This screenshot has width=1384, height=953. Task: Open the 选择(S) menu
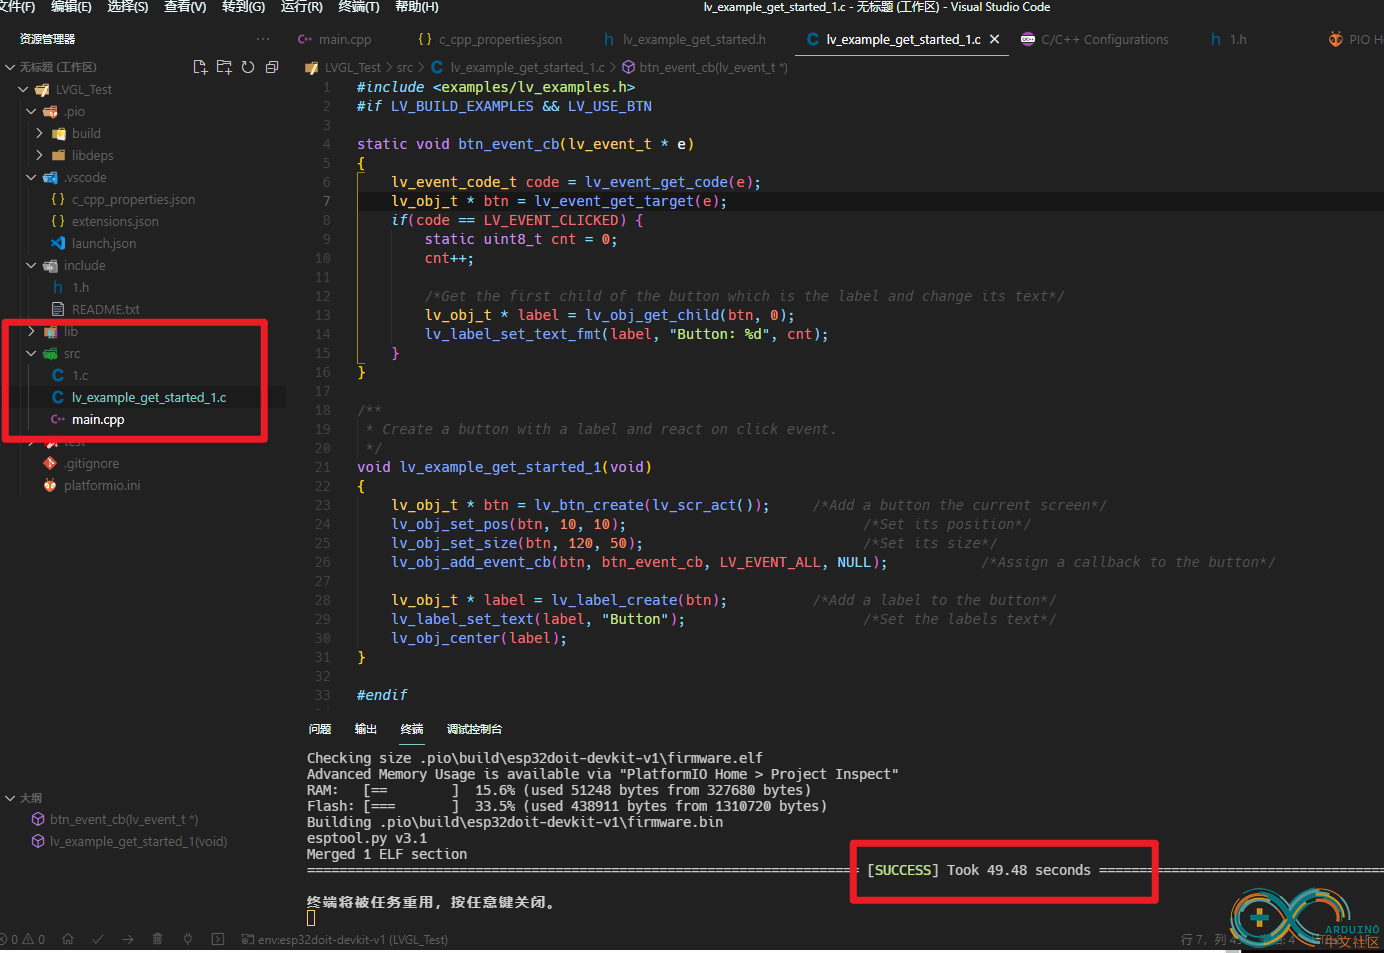tap(128, 7)
